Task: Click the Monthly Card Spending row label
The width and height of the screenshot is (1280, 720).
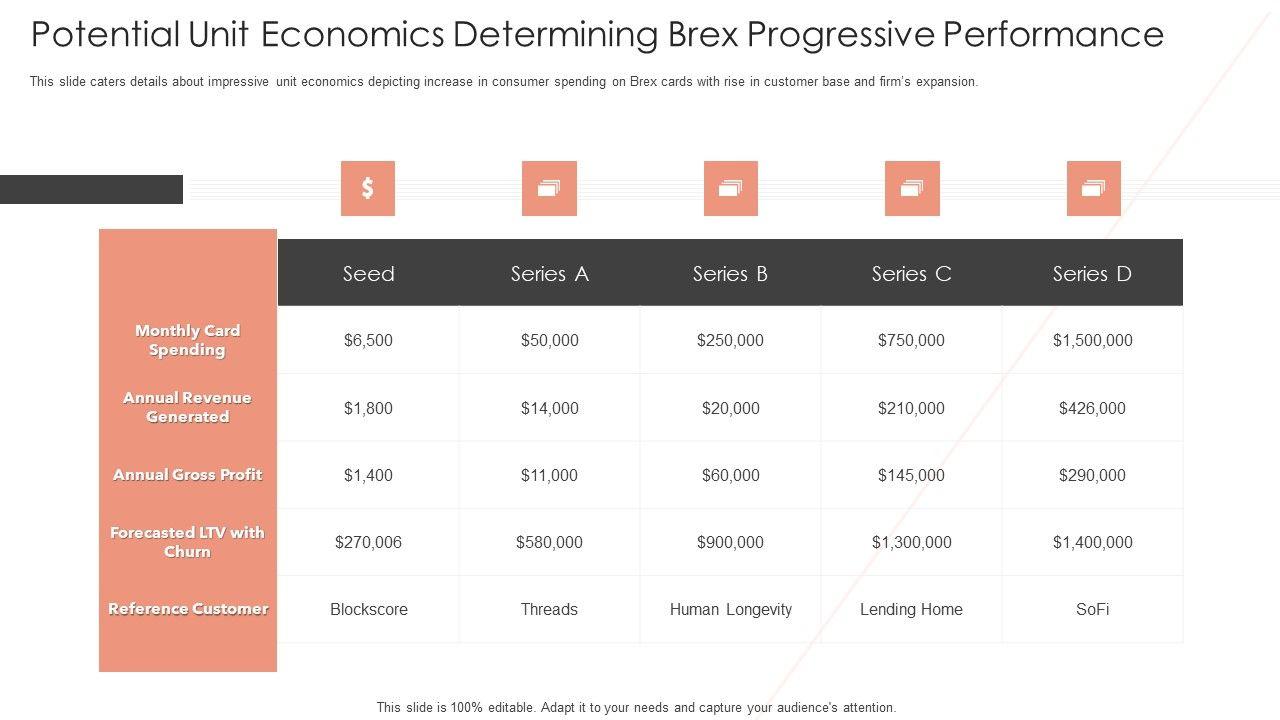Action: point(188,340)
